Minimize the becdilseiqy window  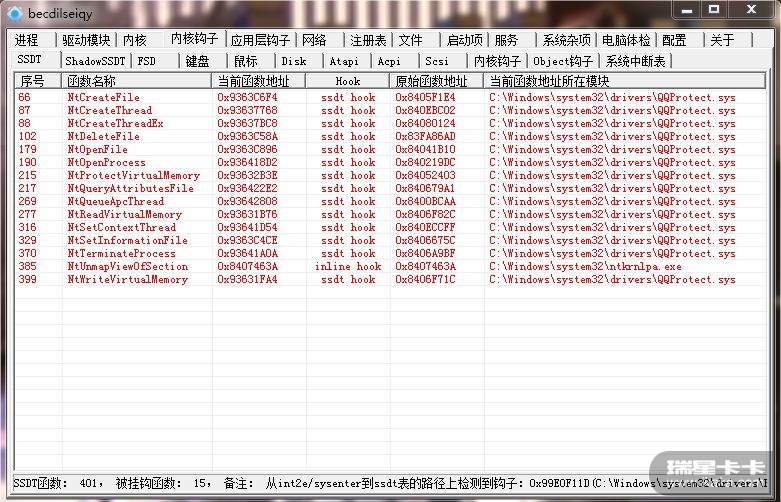point(687,10)
